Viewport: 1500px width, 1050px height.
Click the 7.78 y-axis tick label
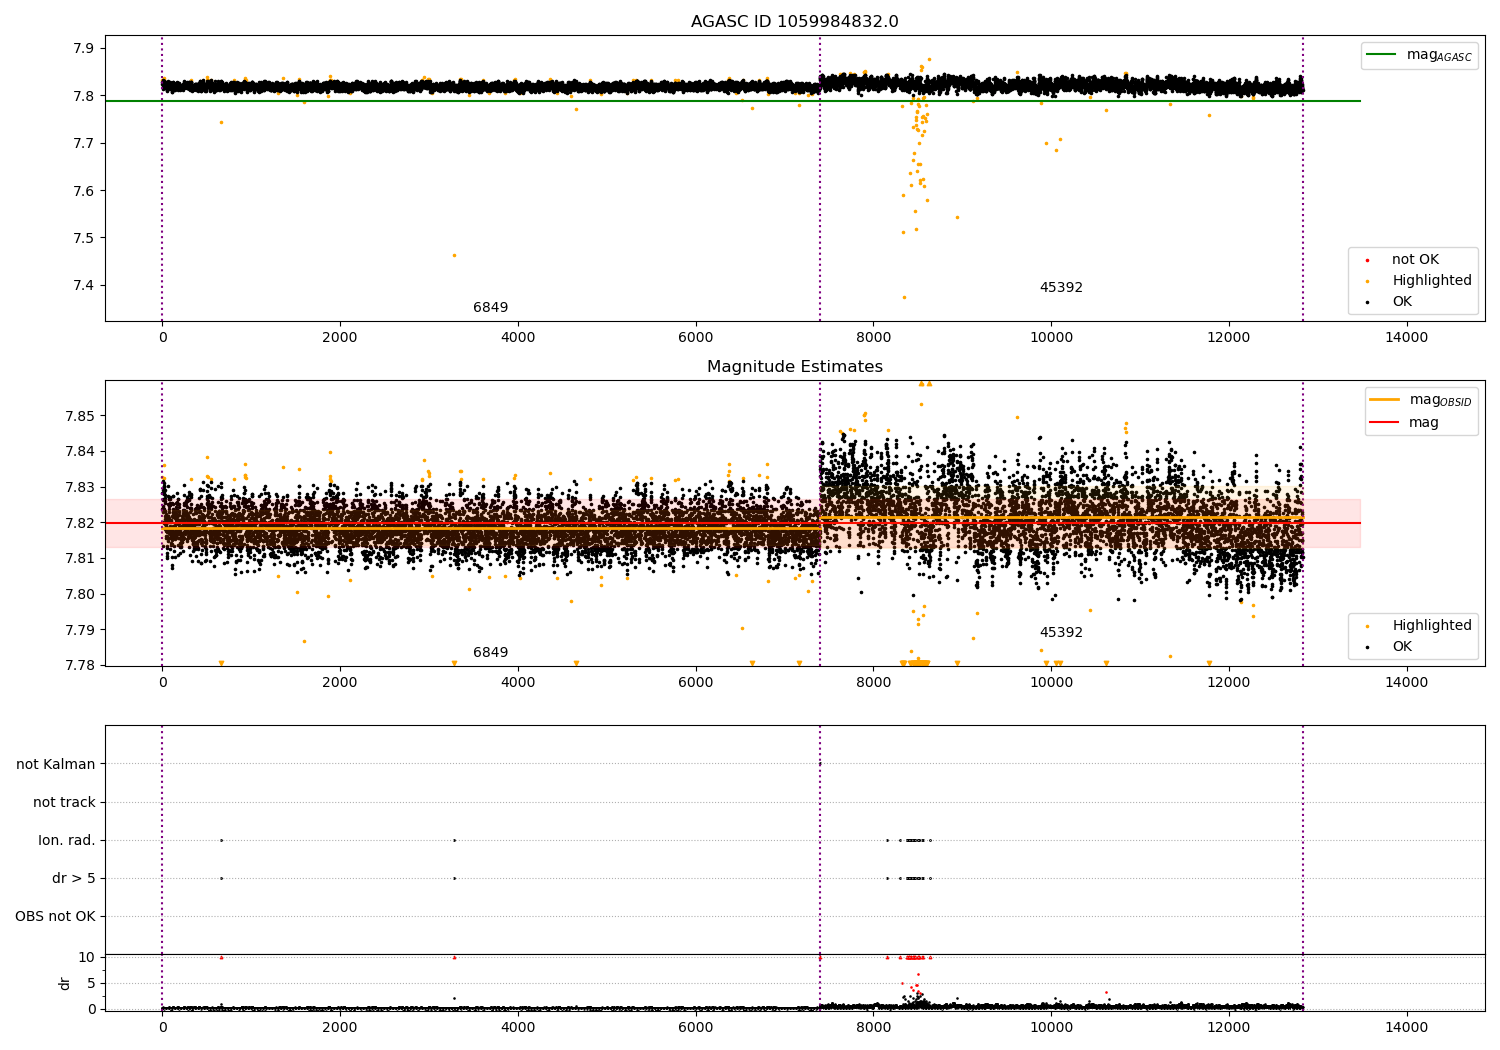tap(80, 666)
